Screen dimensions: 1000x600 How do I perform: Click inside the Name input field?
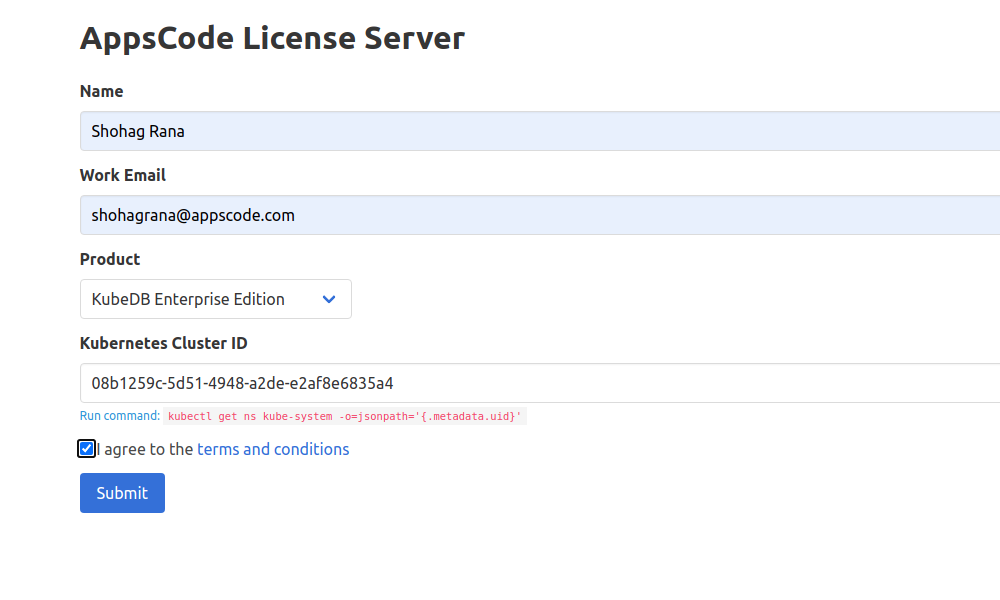[x=400, y=131]
